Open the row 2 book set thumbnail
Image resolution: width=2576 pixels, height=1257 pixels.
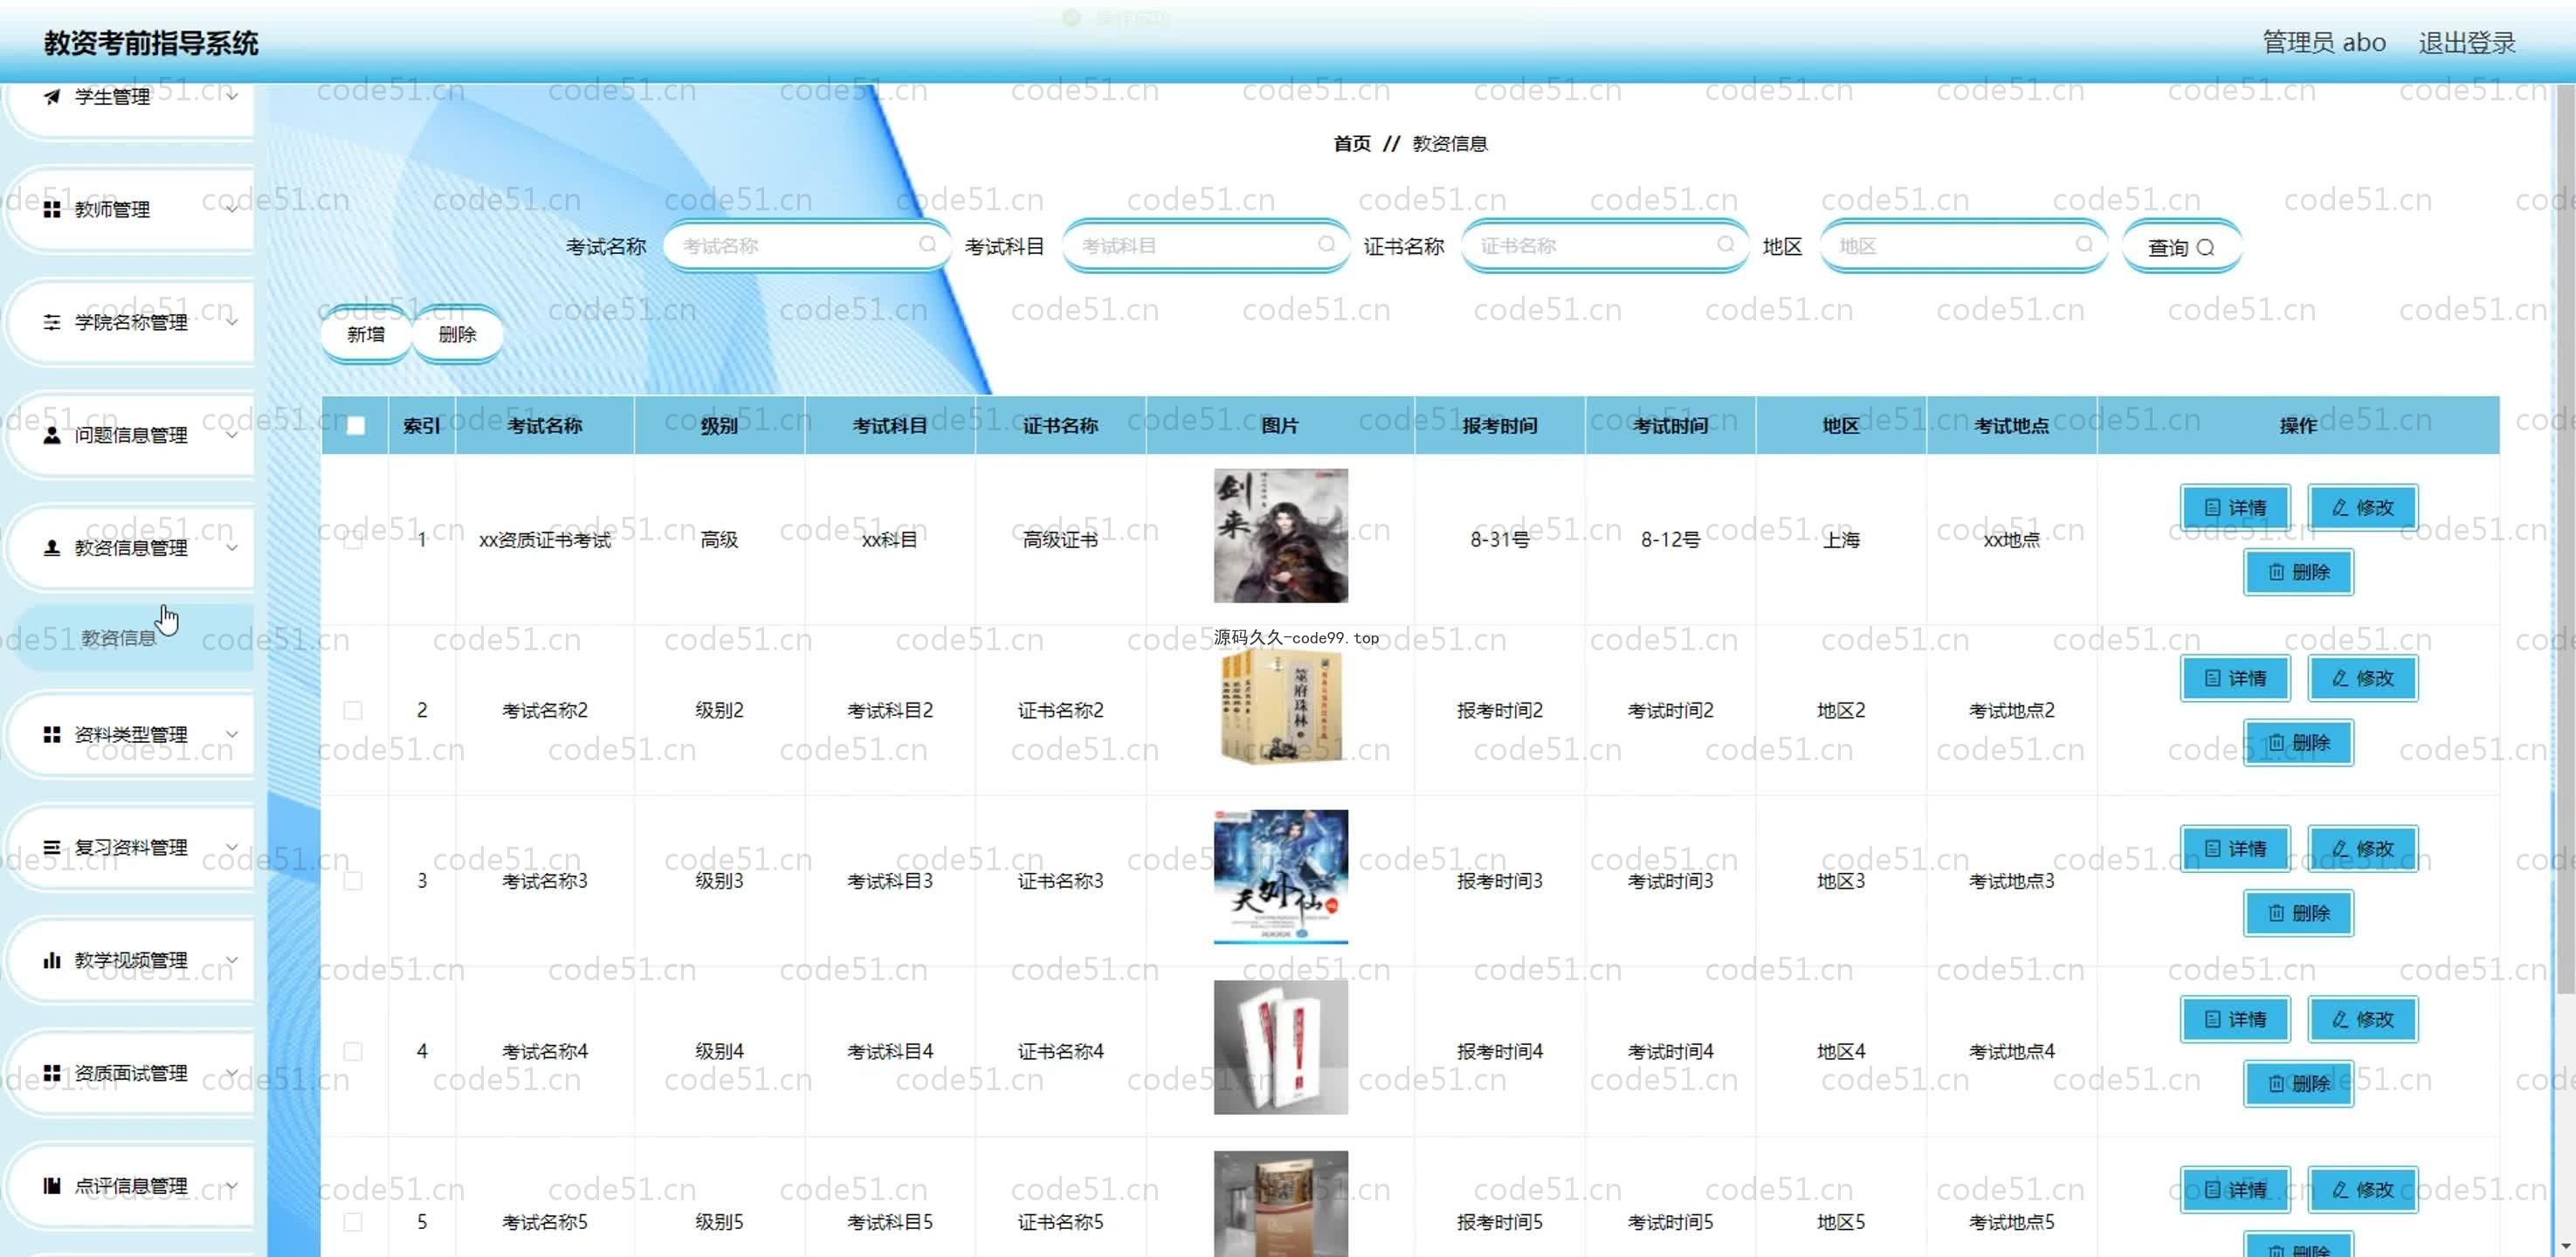1280,707
